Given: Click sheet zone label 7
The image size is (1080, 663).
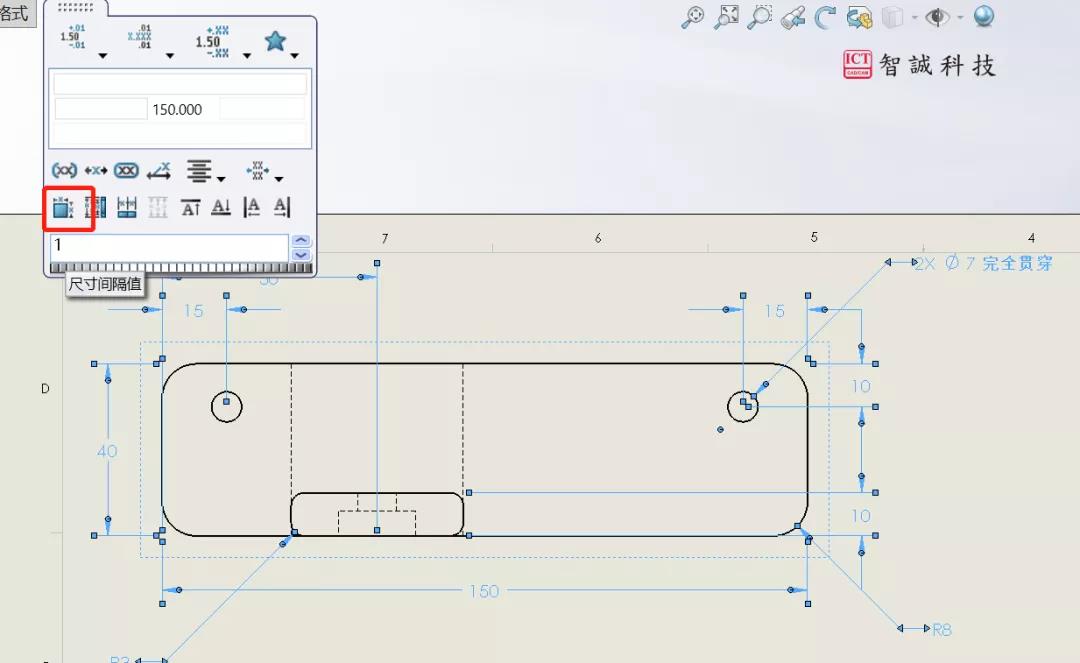Looking at the screenshot, I should click(x=385, y=238).
